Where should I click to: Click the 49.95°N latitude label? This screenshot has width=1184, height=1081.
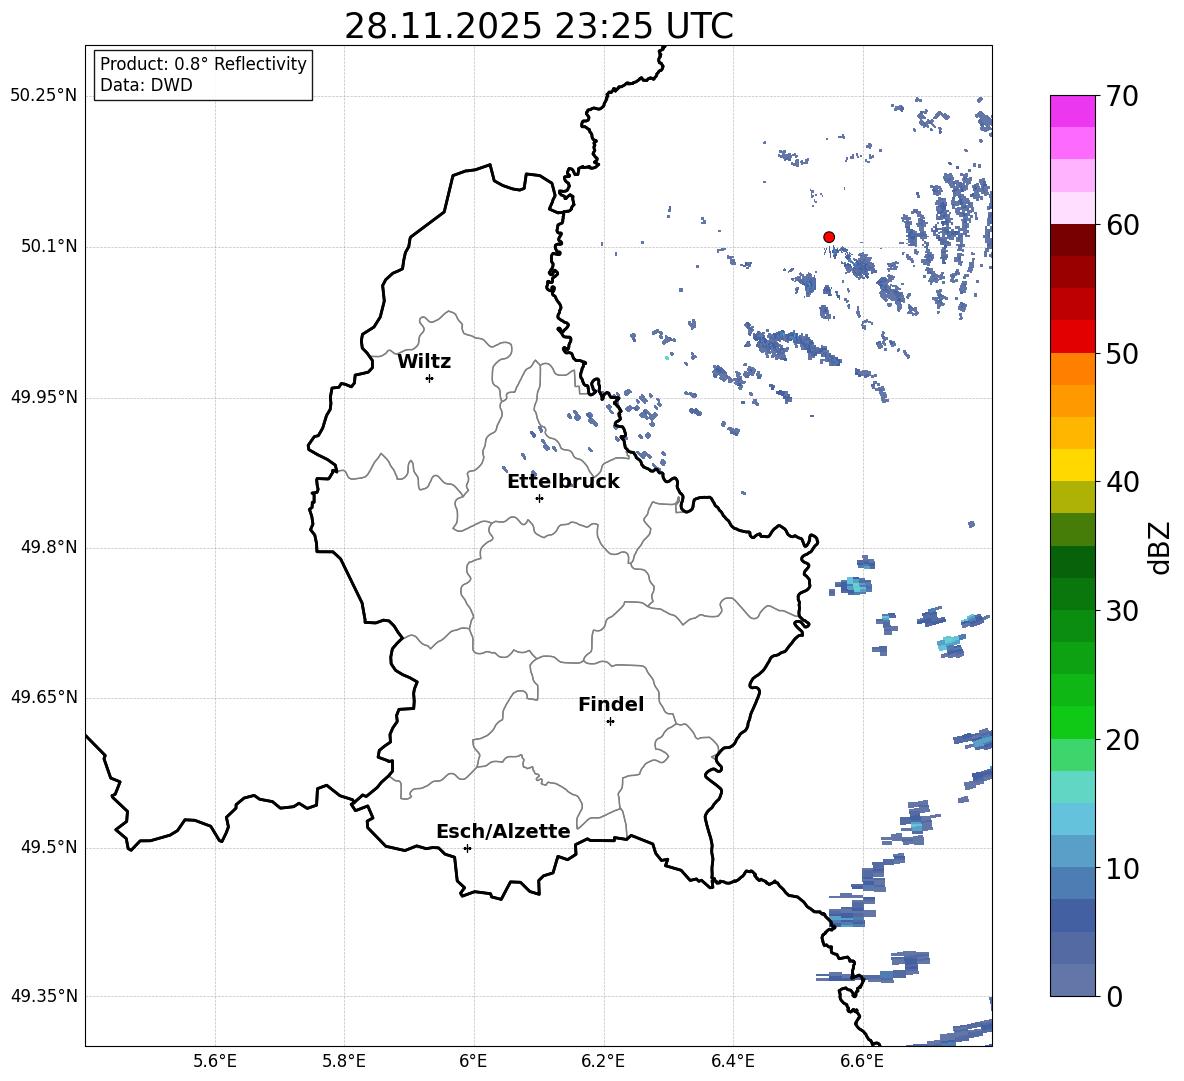pos(44,398)
